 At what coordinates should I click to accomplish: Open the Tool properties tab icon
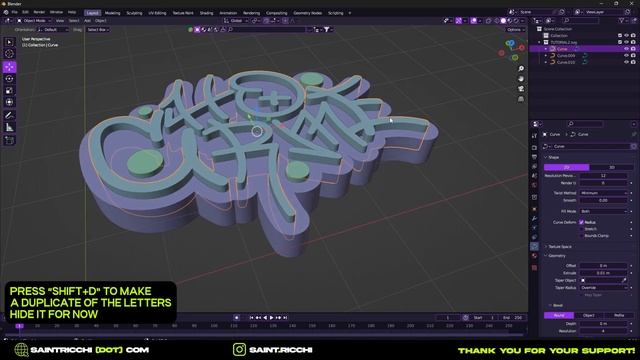tap(534, 136)
